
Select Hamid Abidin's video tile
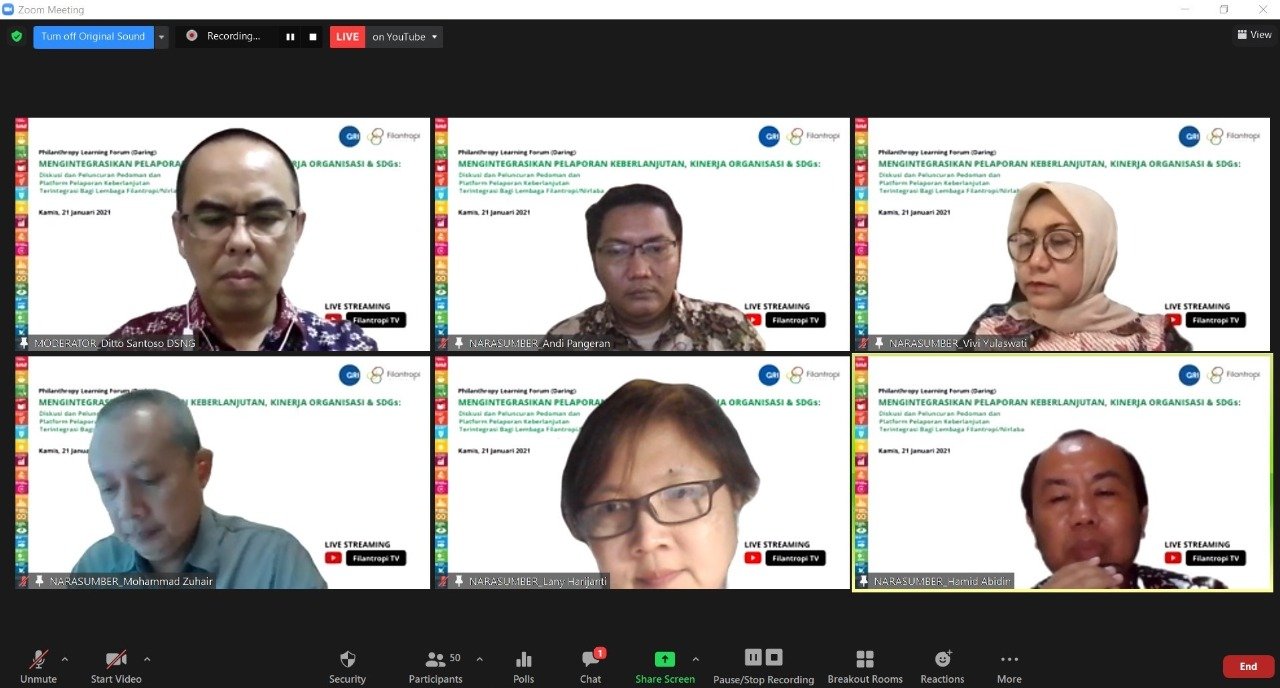(1062, 472)
